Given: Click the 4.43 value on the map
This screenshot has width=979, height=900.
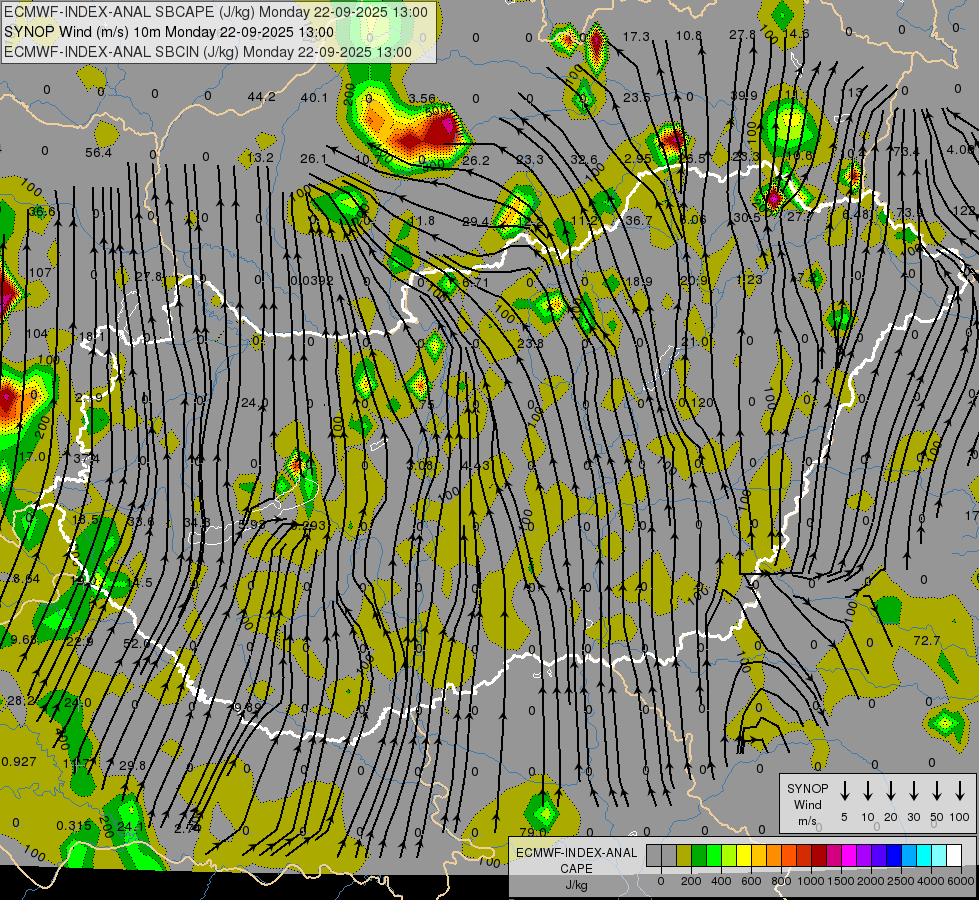Looking at the screenshot, I should 476,465.
